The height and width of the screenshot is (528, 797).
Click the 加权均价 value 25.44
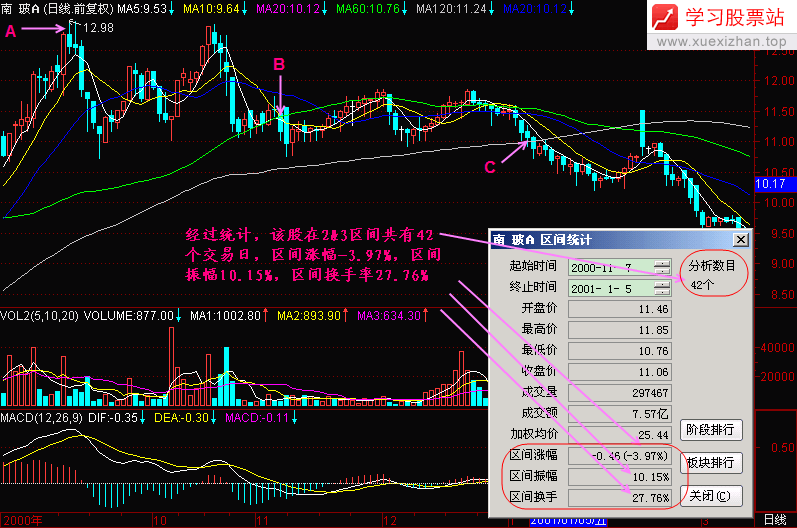tap(620, 434)
